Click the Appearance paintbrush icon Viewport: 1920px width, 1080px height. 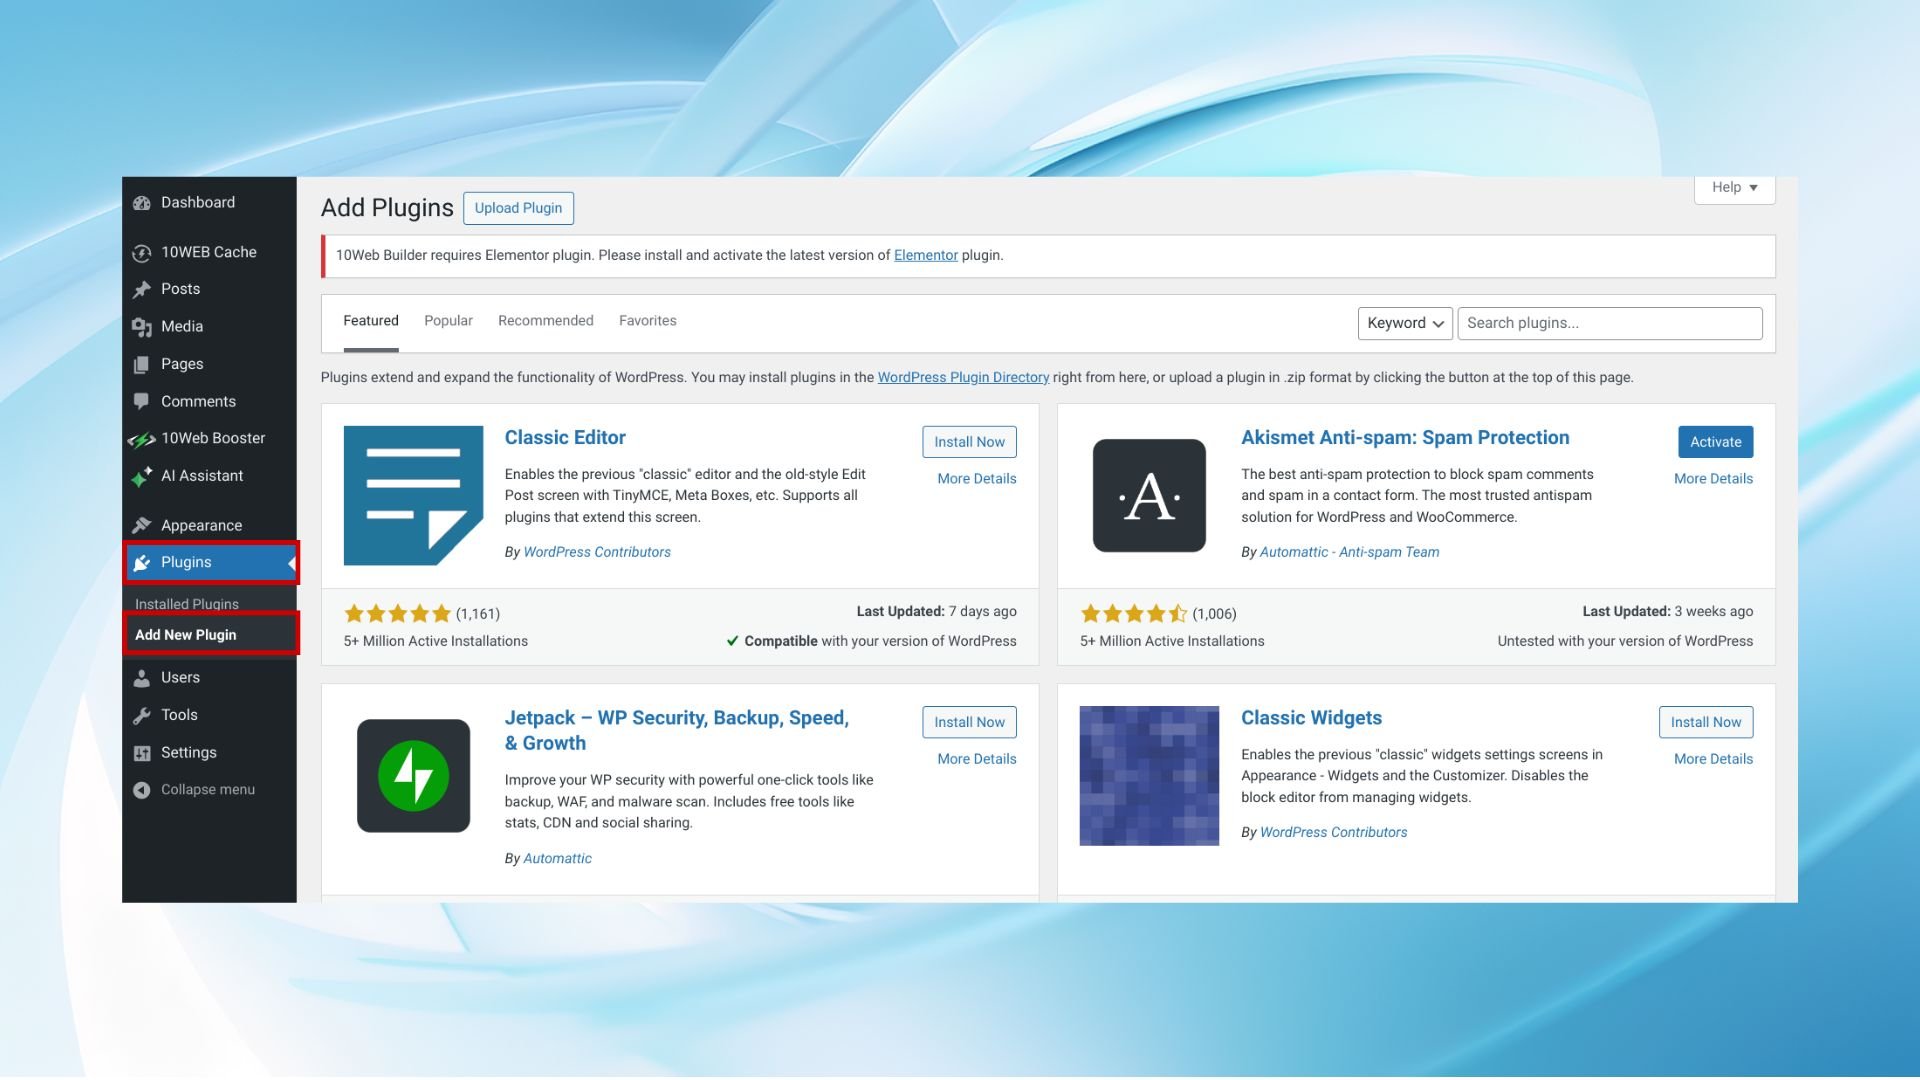142,526
